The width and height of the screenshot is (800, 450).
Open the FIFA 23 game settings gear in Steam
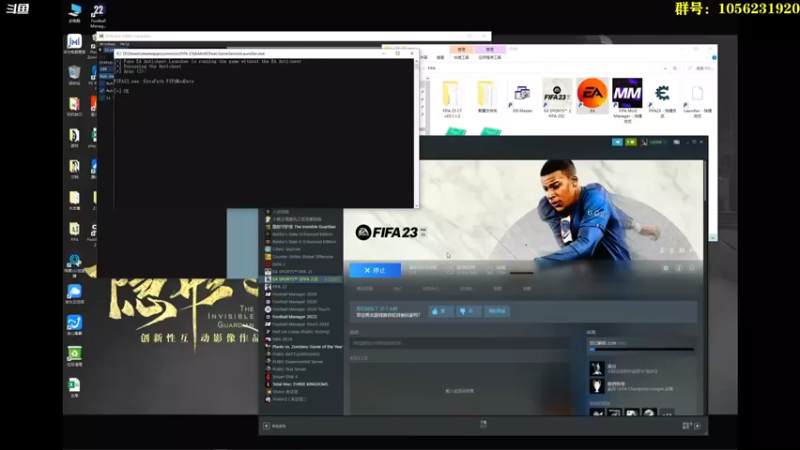[x=665, y=268]
